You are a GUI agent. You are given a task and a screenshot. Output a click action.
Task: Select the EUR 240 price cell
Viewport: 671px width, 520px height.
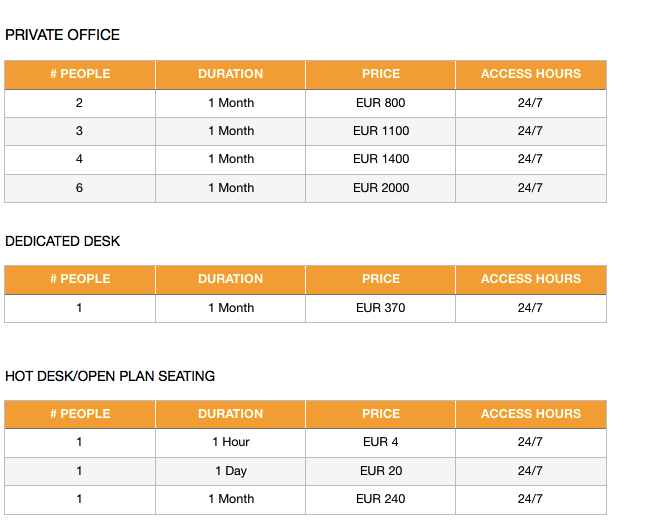coord(380,499)
